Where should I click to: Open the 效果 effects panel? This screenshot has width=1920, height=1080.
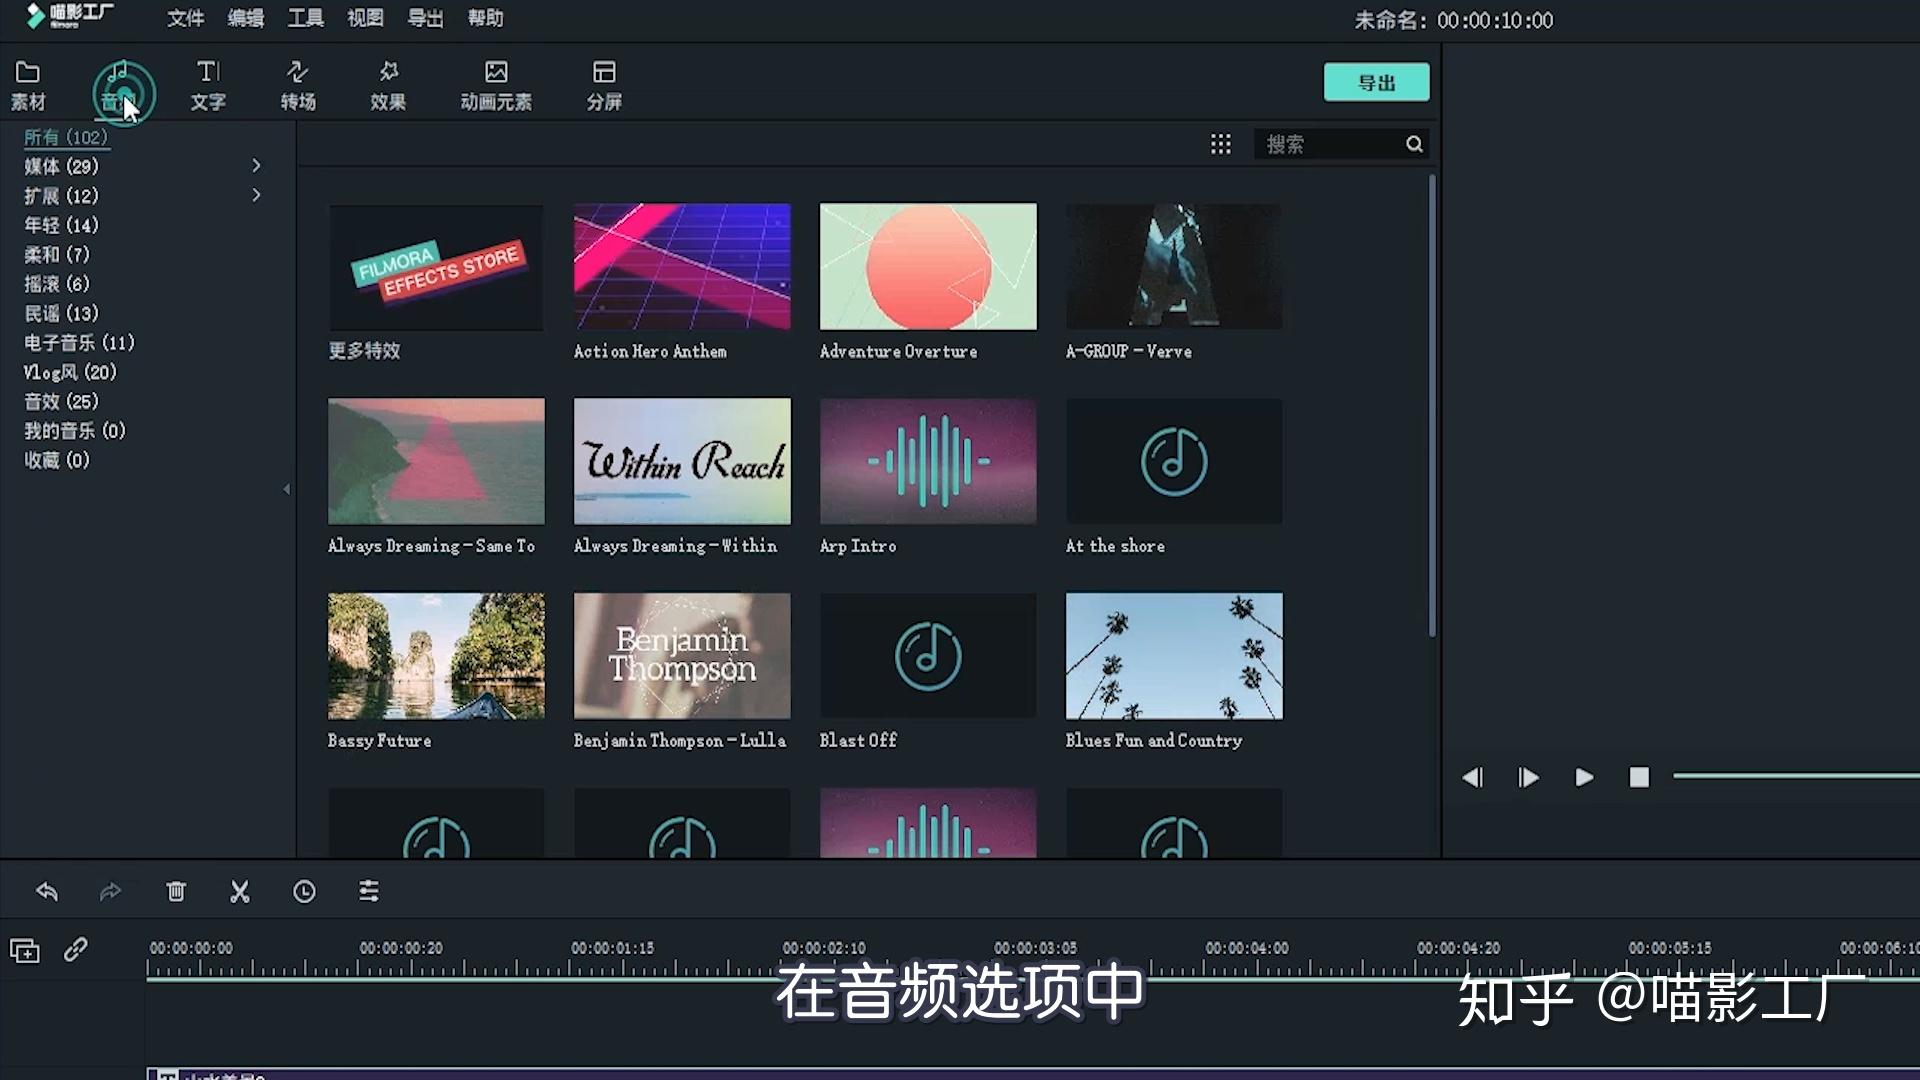click(388, 85)
